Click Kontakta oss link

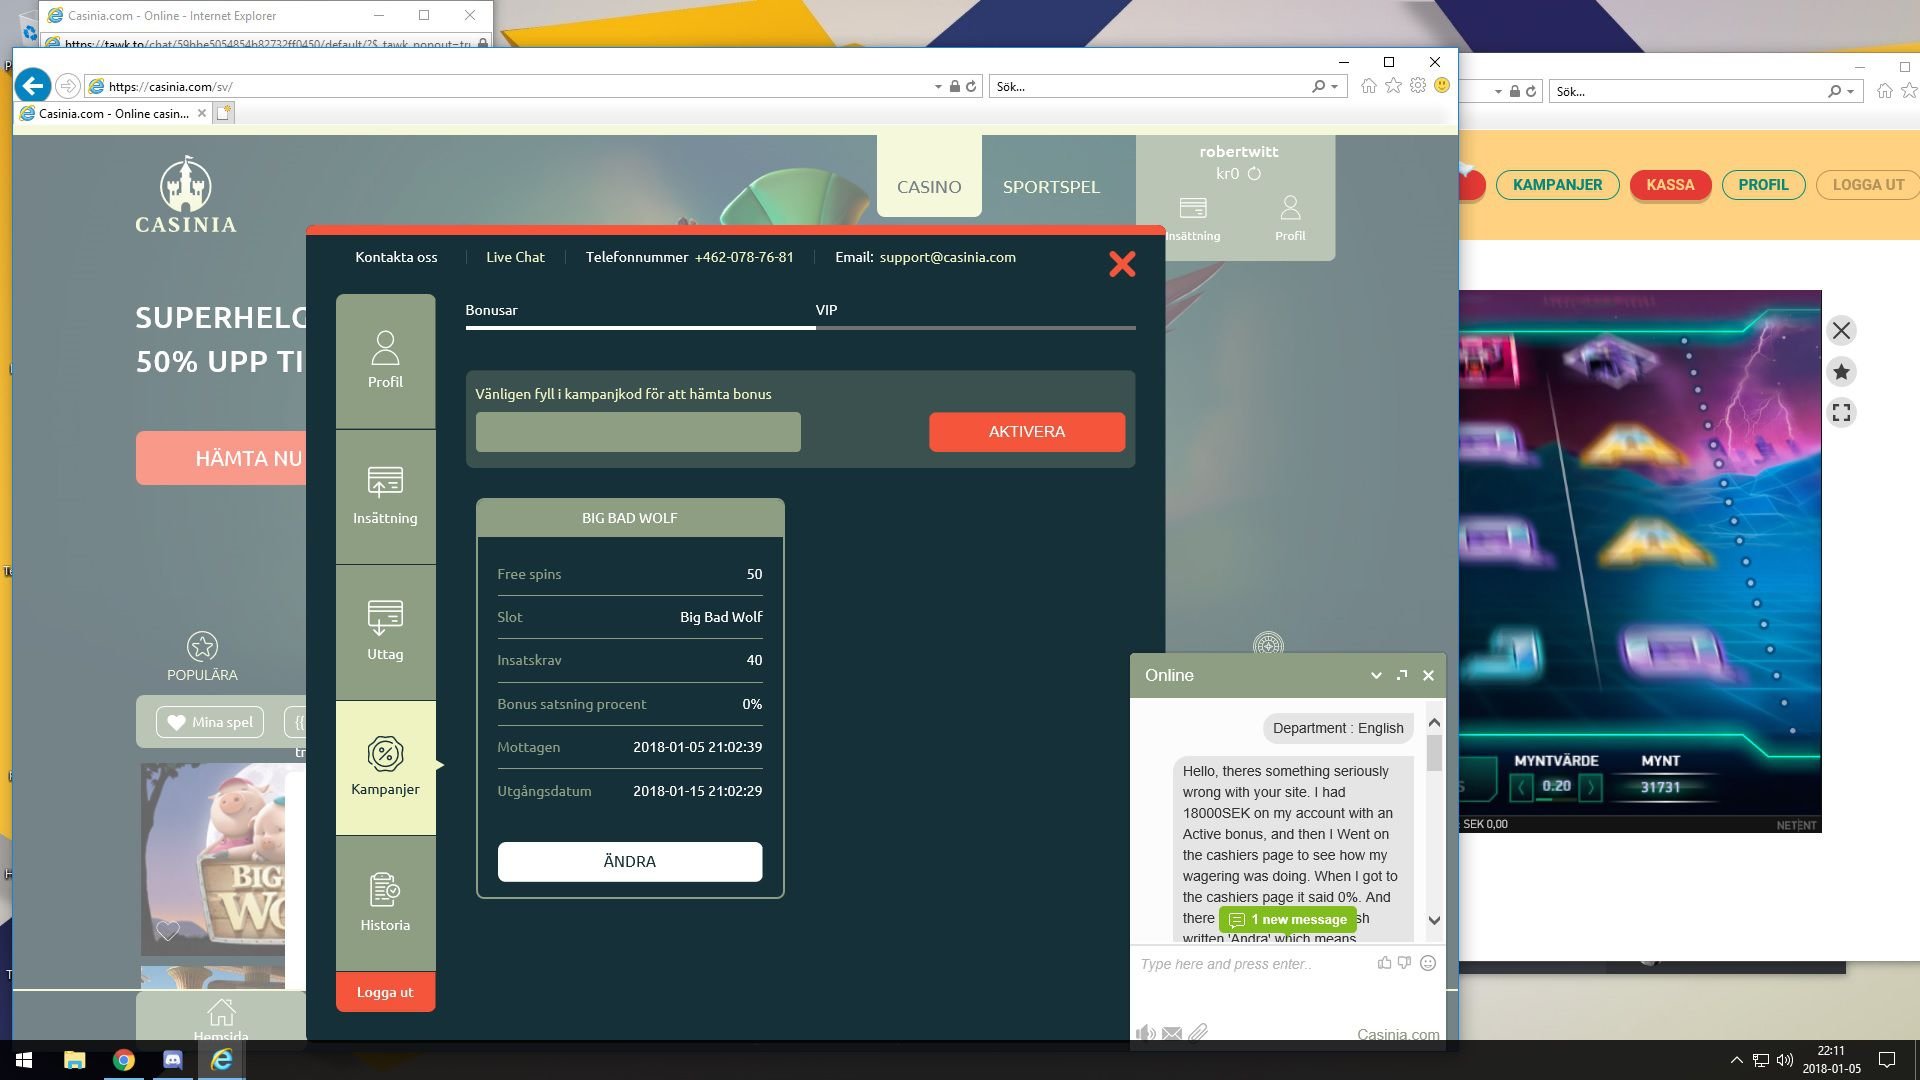[396, 257]
